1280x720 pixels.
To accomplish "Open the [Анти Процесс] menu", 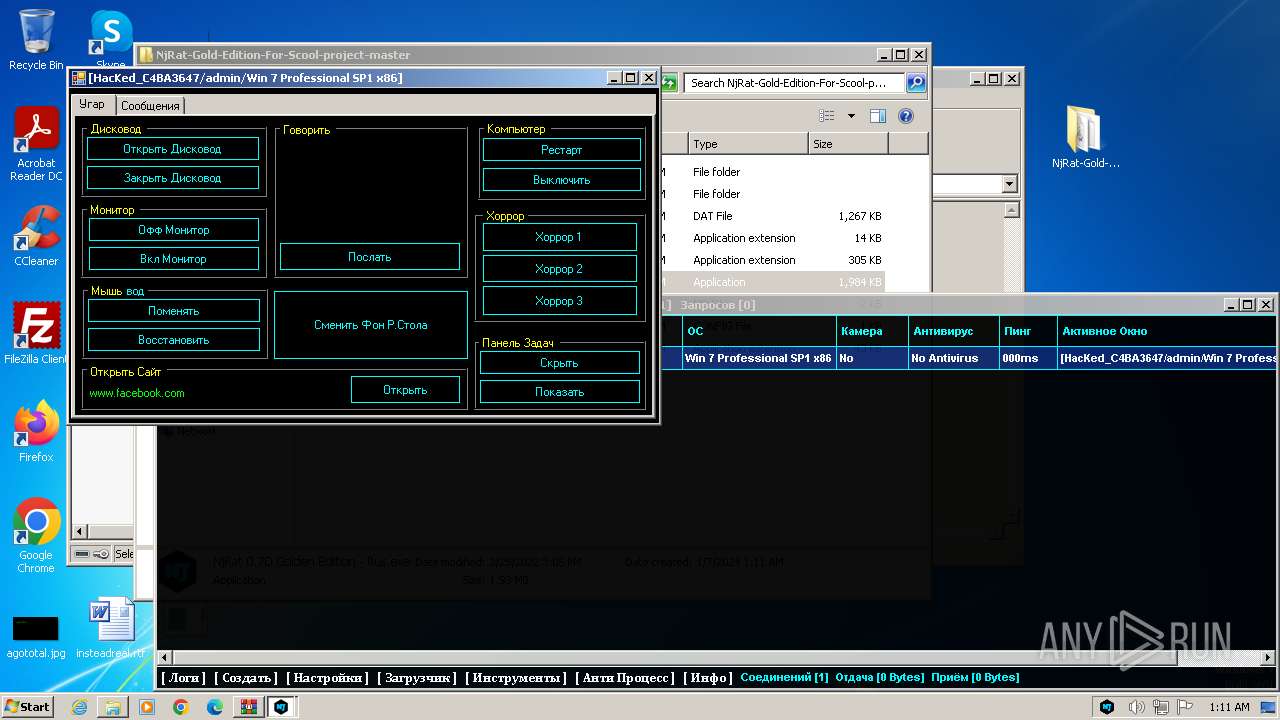I will pos(625,678).
